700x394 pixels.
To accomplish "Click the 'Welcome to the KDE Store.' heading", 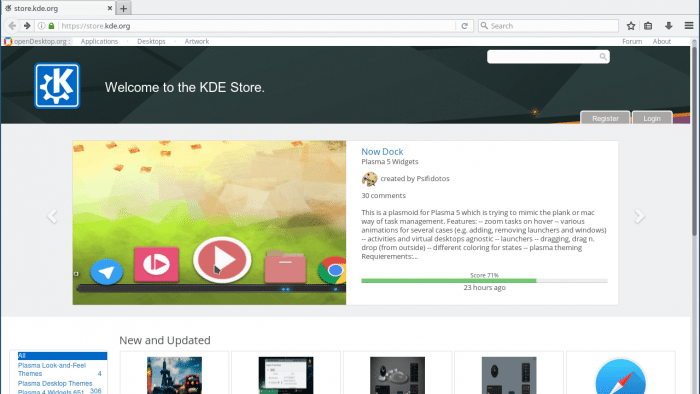I will 185,87.
